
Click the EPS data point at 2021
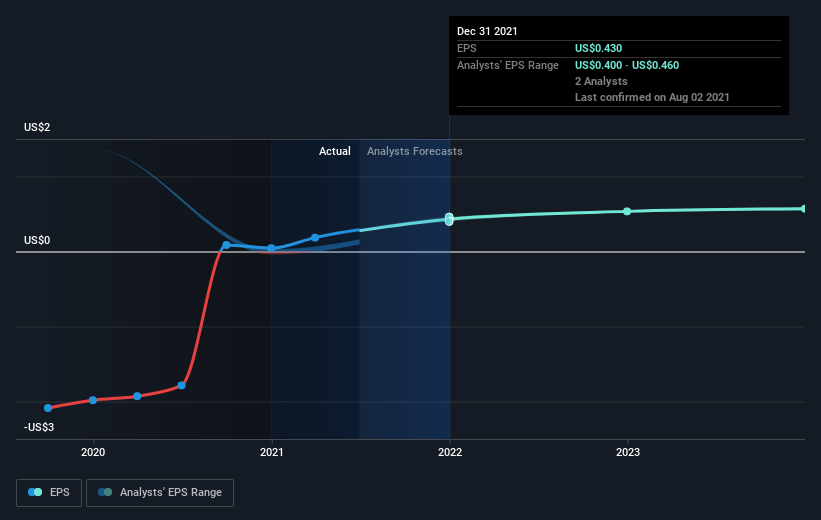[271, 248]
